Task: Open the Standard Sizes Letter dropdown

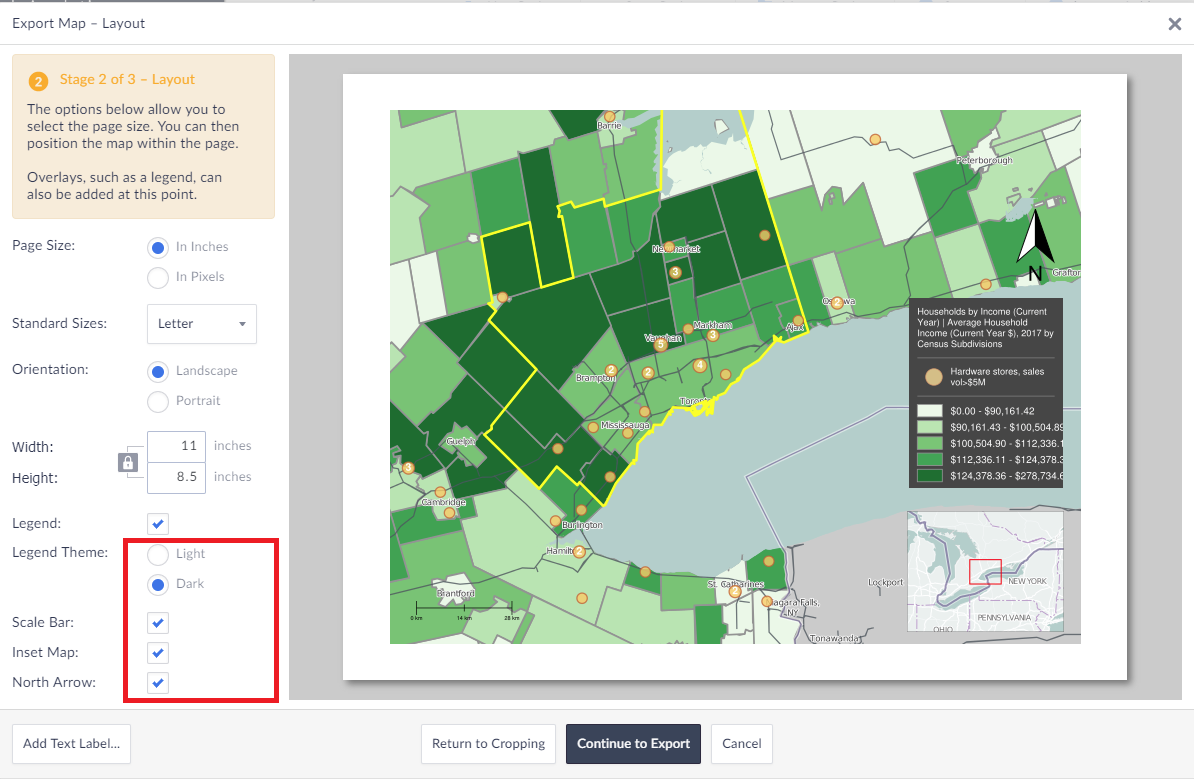Action: point(201,324)
